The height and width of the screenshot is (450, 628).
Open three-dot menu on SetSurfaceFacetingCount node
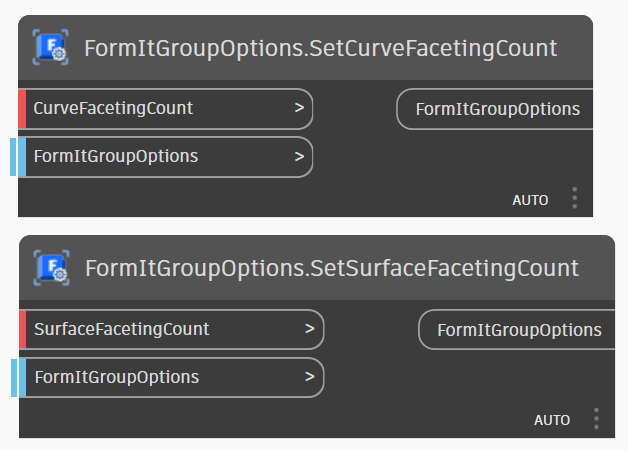(x=596, y=419)
